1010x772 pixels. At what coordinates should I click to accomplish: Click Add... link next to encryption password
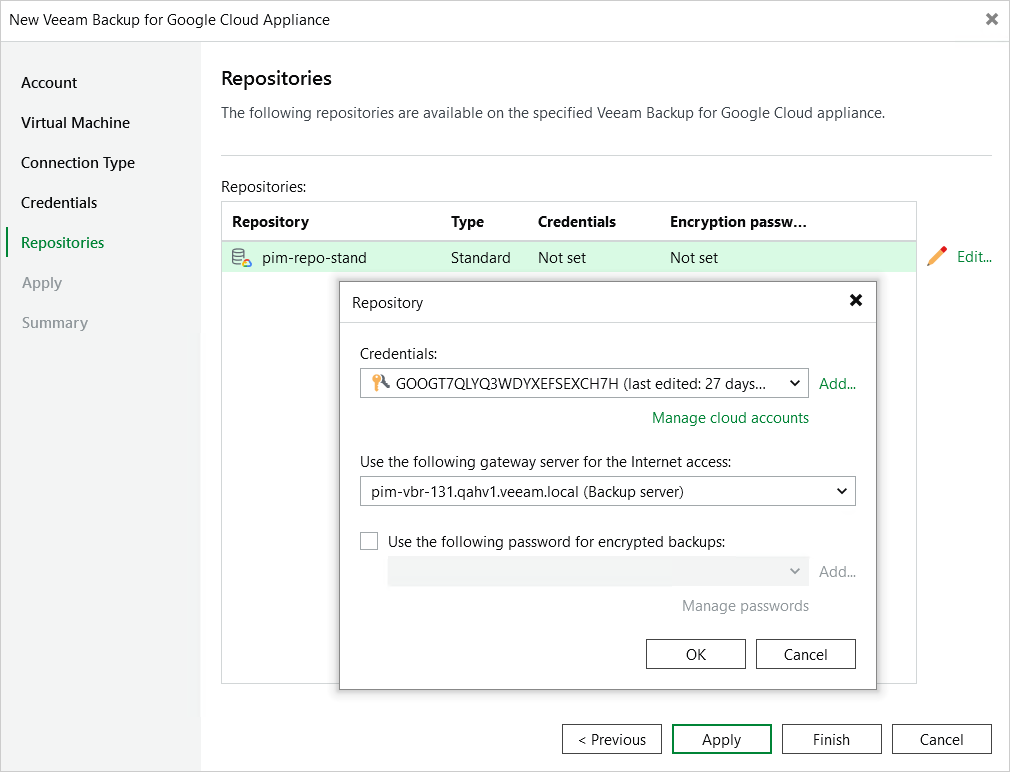pyautogui.click(x=837, y=572)
